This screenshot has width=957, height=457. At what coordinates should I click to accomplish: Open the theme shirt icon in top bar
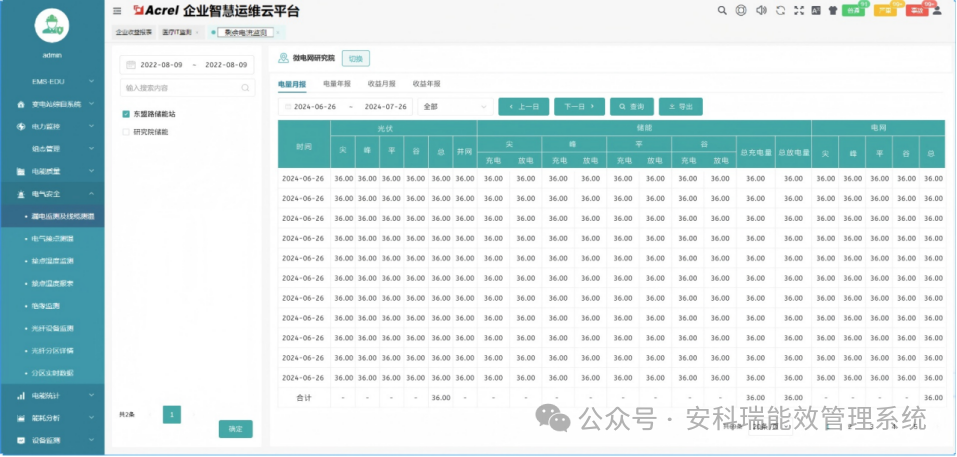pyautogui.click(x=833, y=10)
